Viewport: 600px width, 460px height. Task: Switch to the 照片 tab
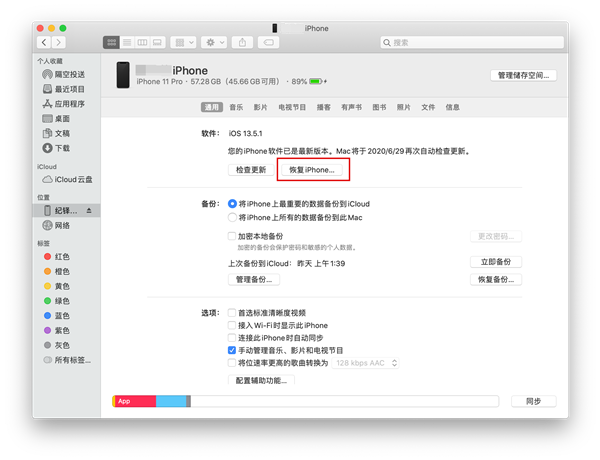tap(403, 107)
